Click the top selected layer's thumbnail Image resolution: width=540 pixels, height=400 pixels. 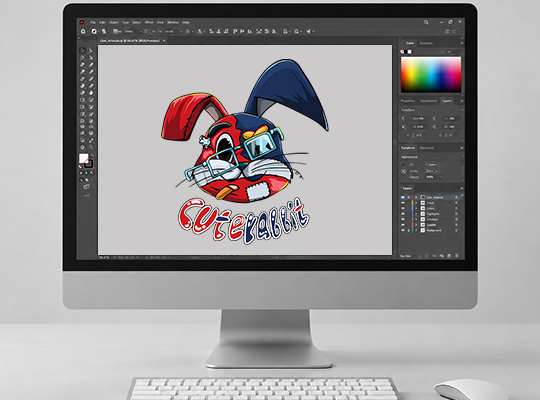coord(423,197)
